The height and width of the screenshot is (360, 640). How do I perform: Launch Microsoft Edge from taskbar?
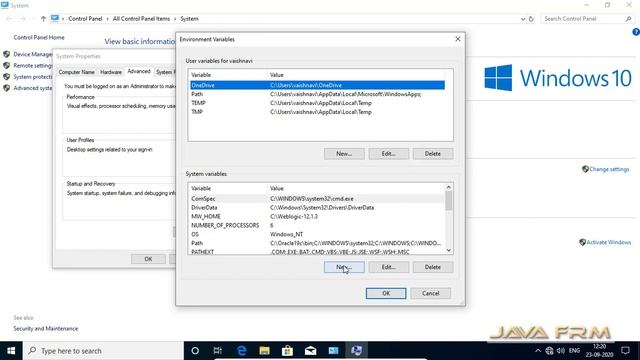(x=242, y=351)
